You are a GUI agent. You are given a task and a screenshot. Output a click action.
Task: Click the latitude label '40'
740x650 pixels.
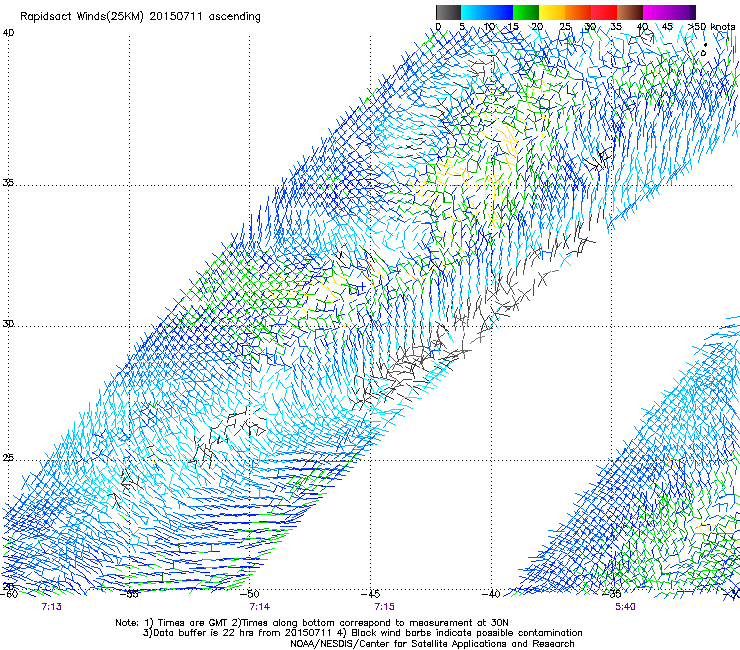coord(8,33)
